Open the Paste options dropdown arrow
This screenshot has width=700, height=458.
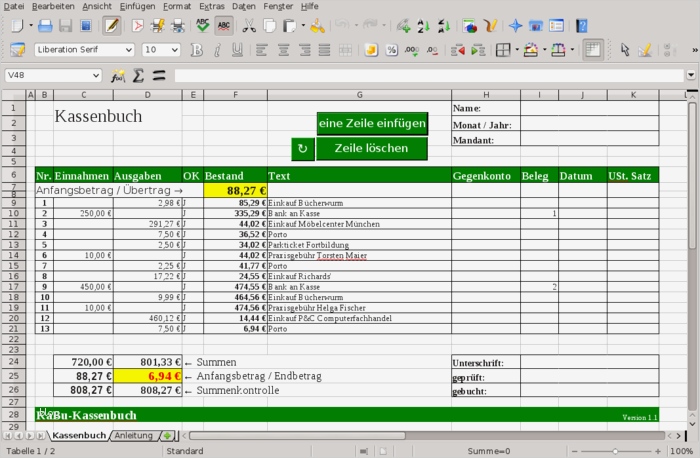(303, 25)
